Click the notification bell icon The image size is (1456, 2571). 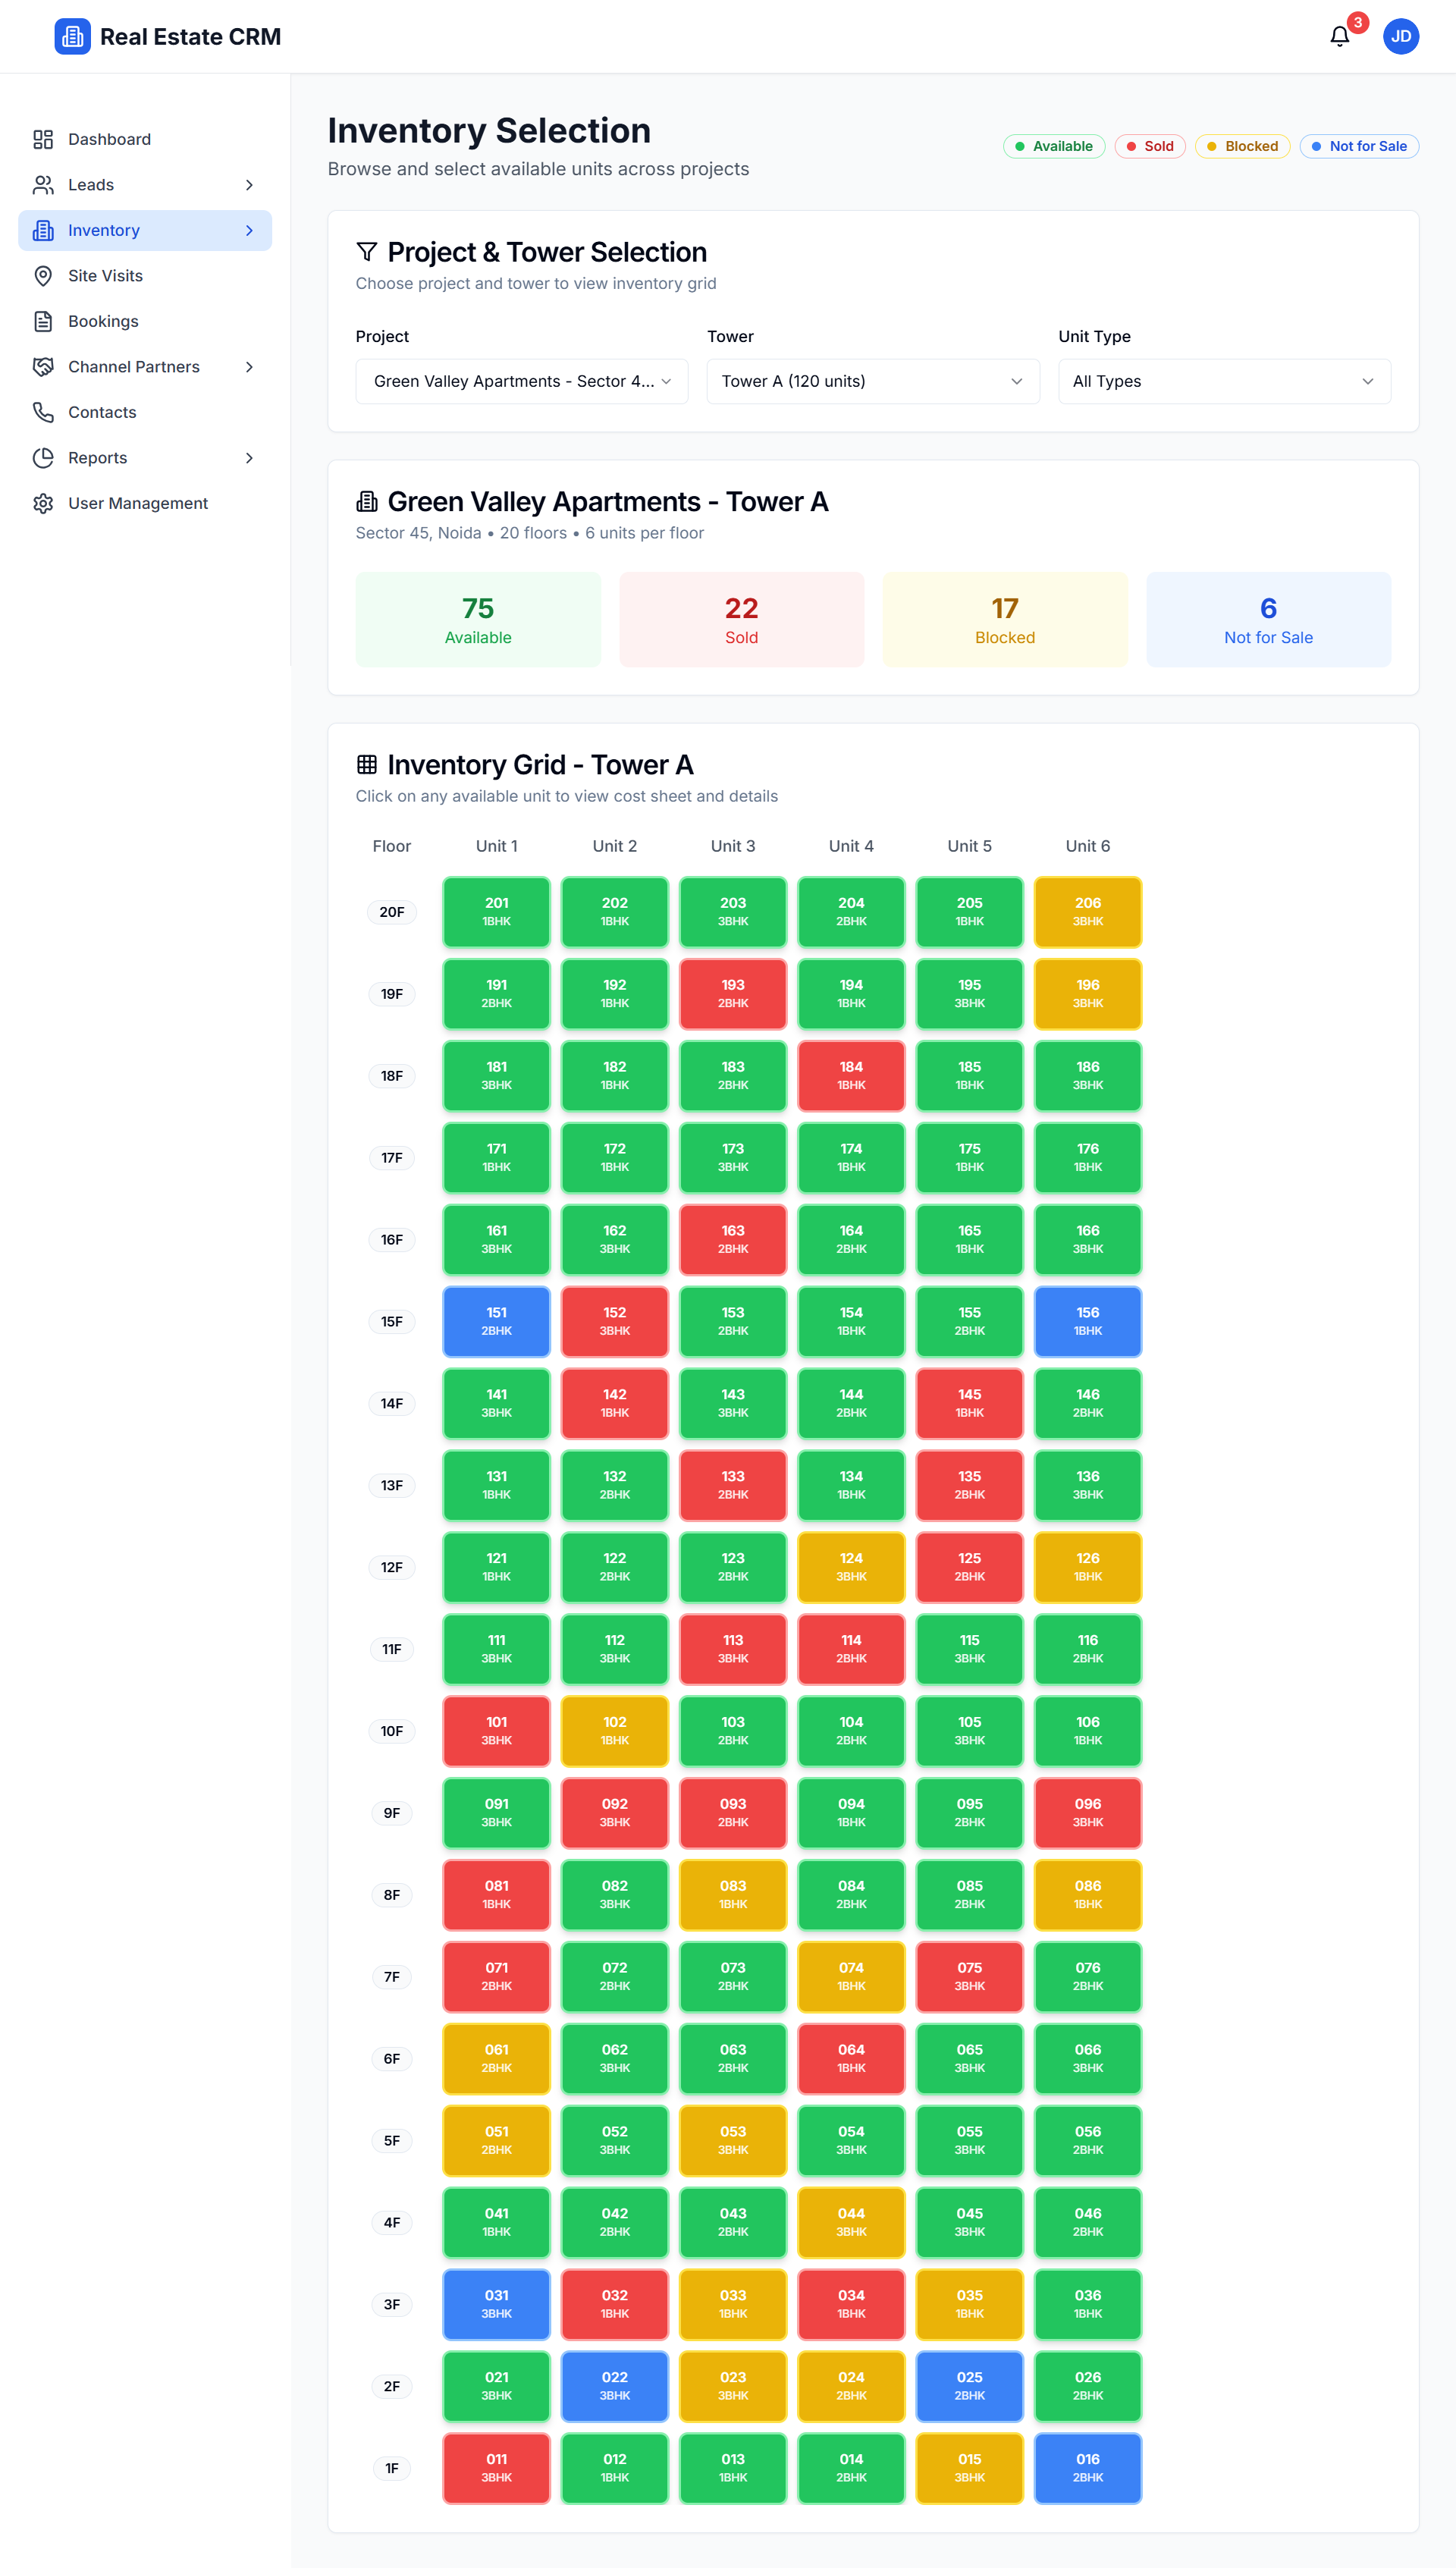(1339, 37)
